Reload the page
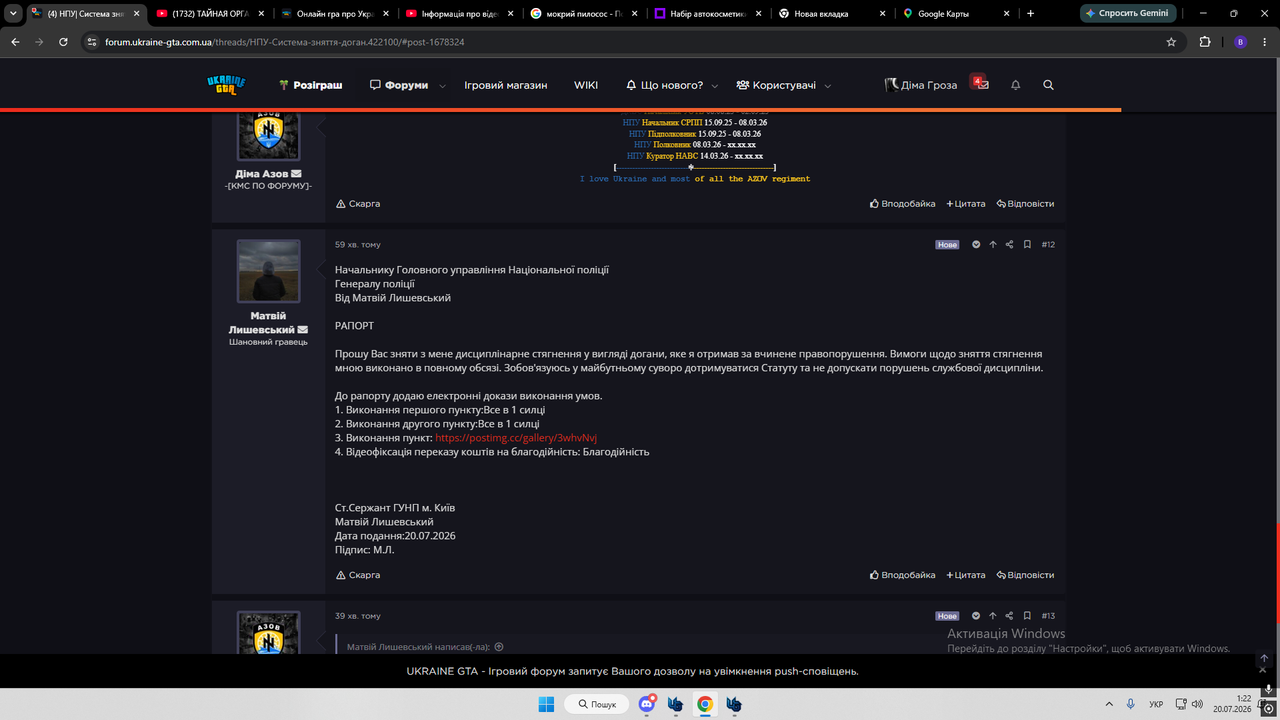1280x720 pixels. pyautogui.click(x=63, y=42)
